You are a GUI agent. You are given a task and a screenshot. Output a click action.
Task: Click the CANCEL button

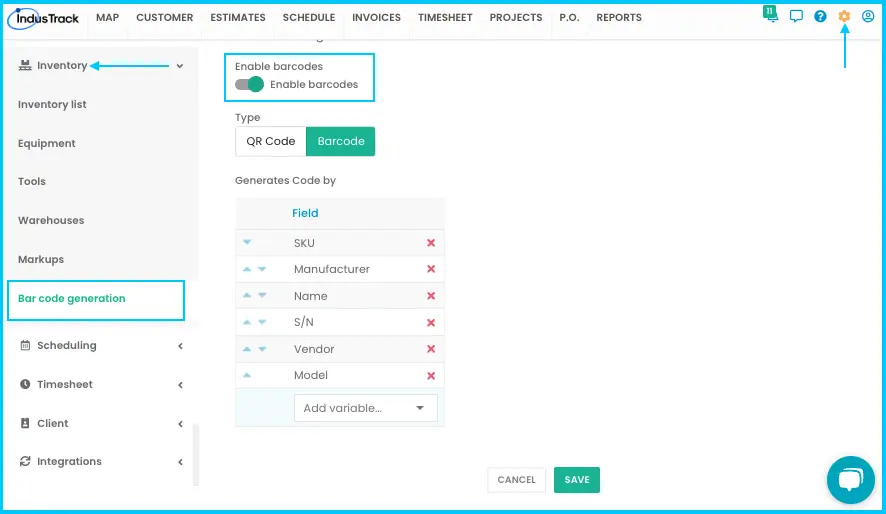[x=516, y=480]
